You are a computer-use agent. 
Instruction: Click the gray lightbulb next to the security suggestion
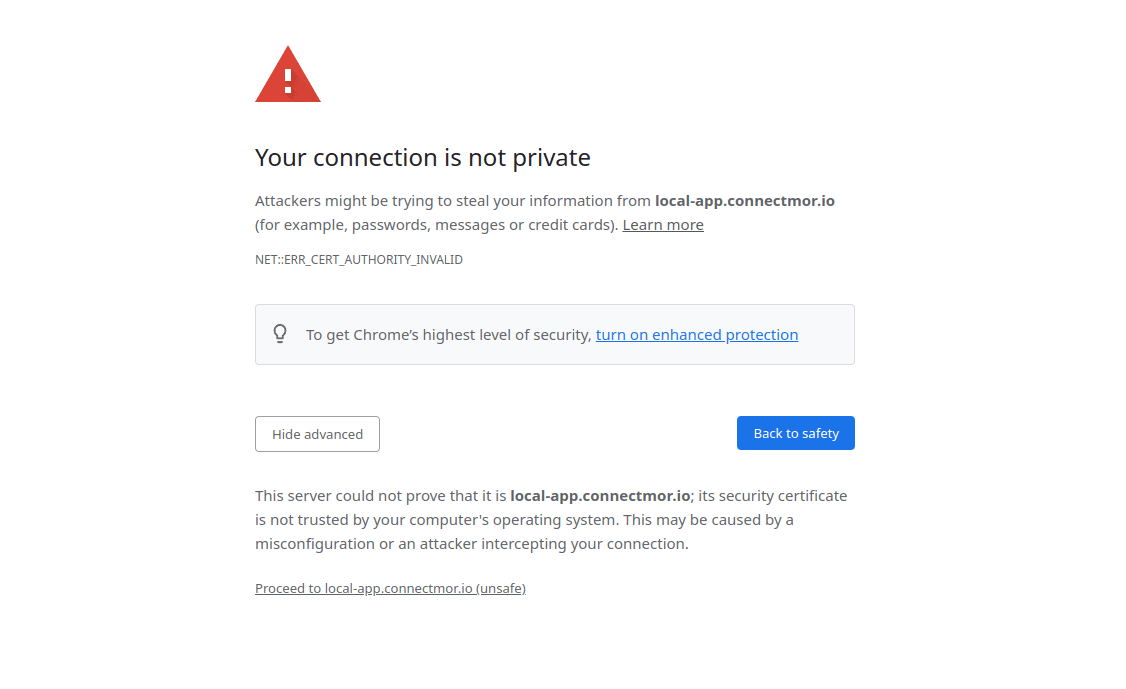(x=280, y=334)
